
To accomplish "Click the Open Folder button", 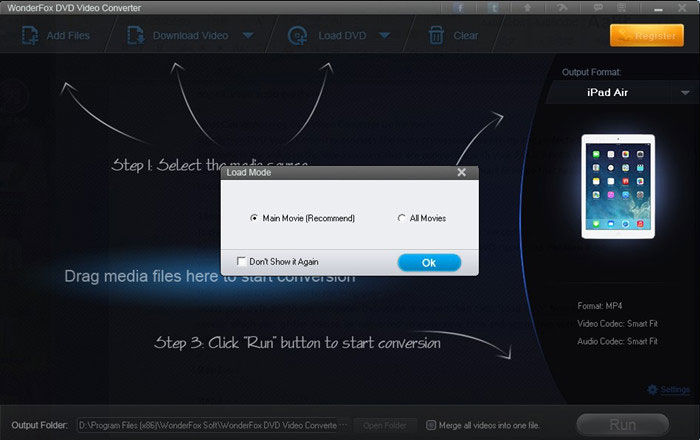I will tap(385, 425).
